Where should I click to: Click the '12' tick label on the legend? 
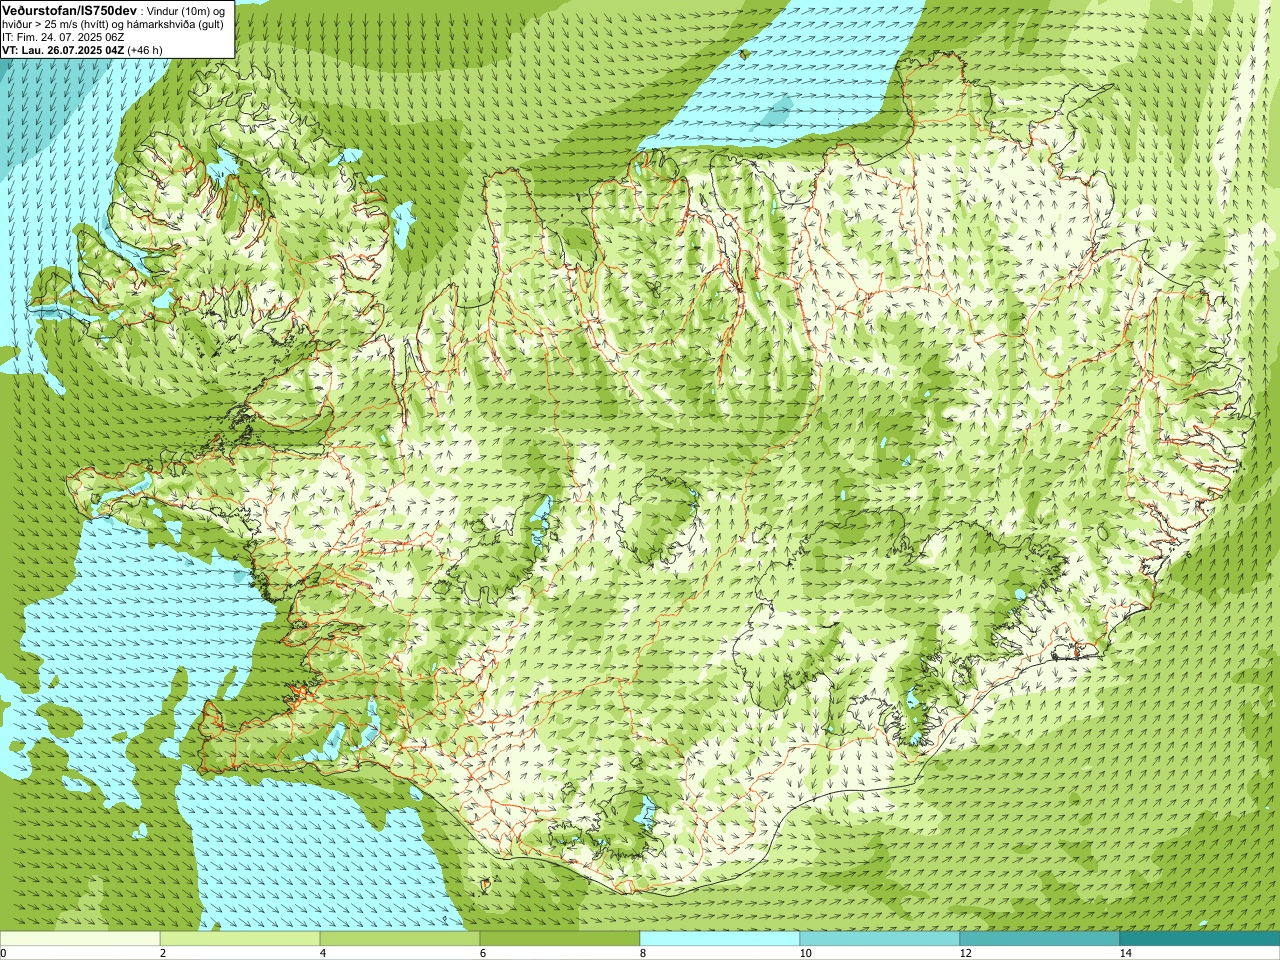click(x=965, y=953)
